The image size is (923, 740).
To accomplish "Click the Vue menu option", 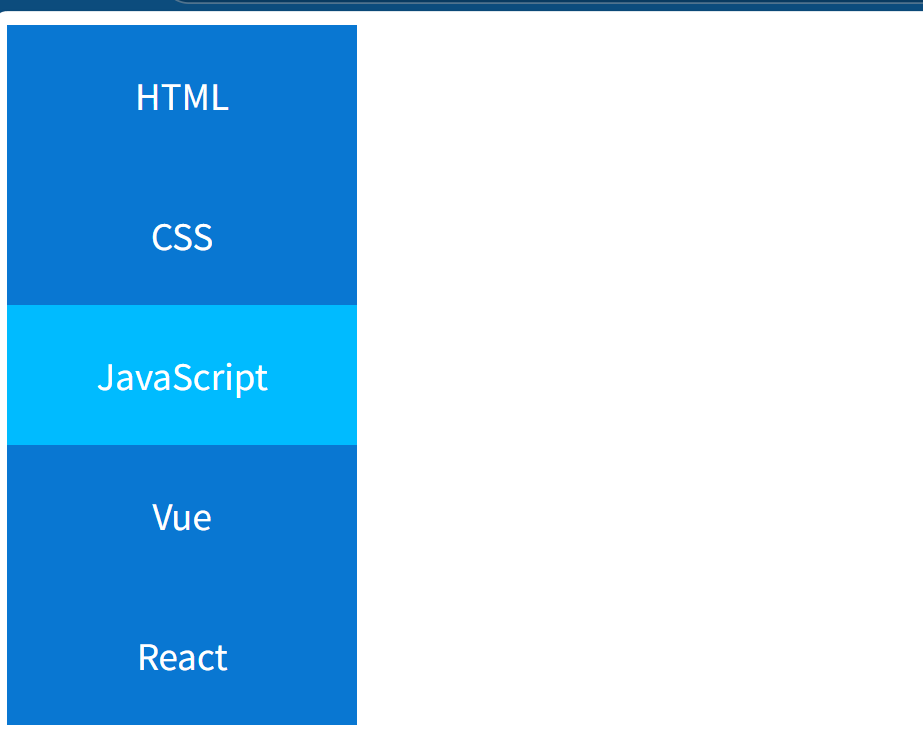I will pyautogui.click(x=182, y=515).
